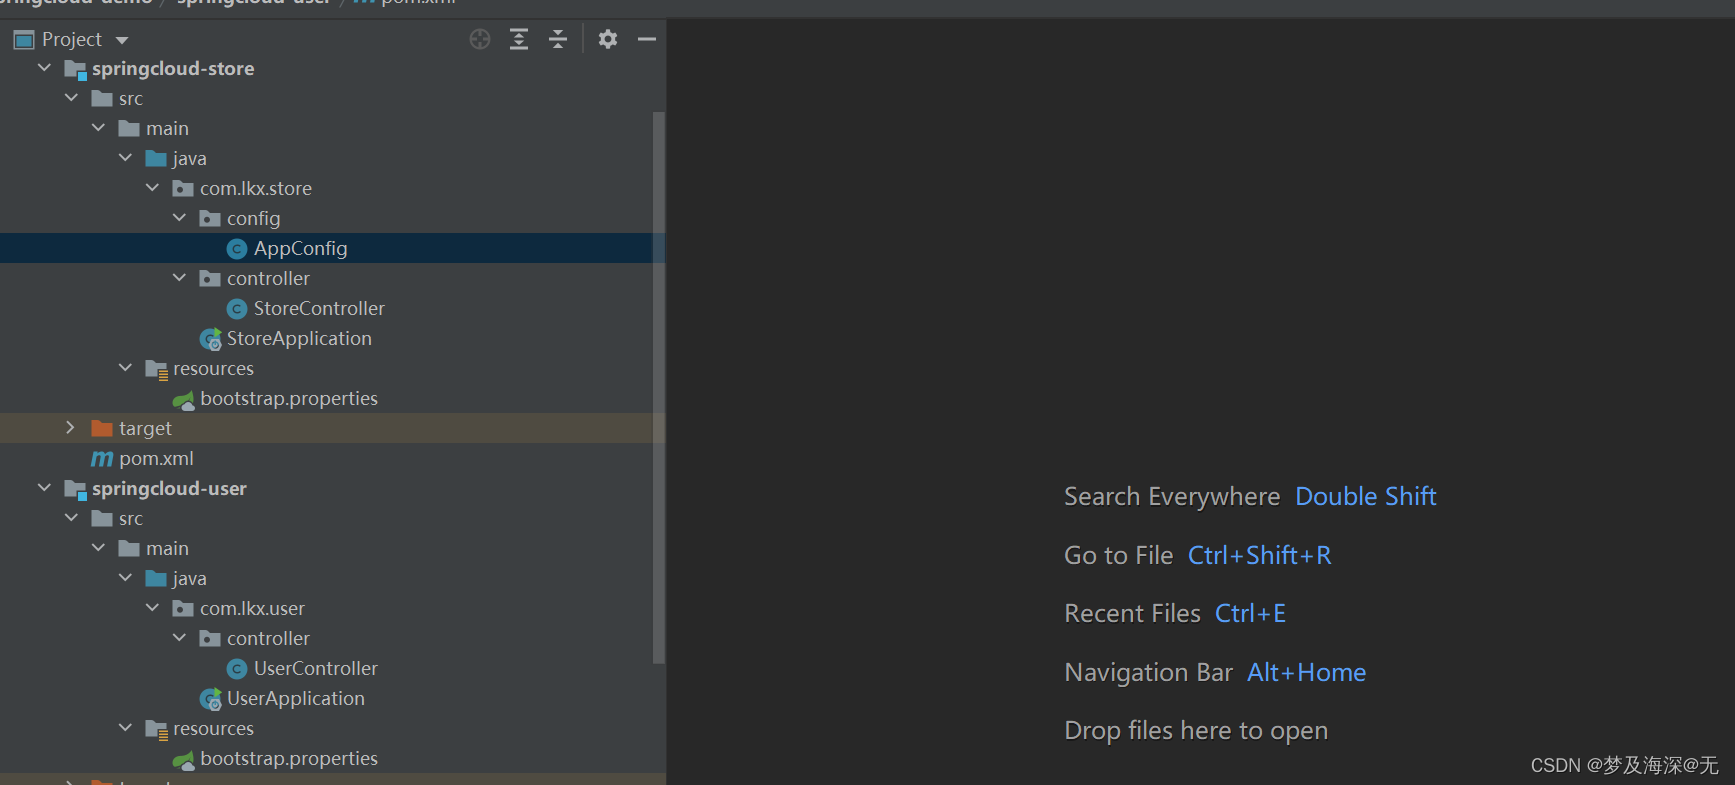The height and width of the screenshot is (785, 1735).
Task: Select the StoreApplication file name
Action: (x=299, y=338)
